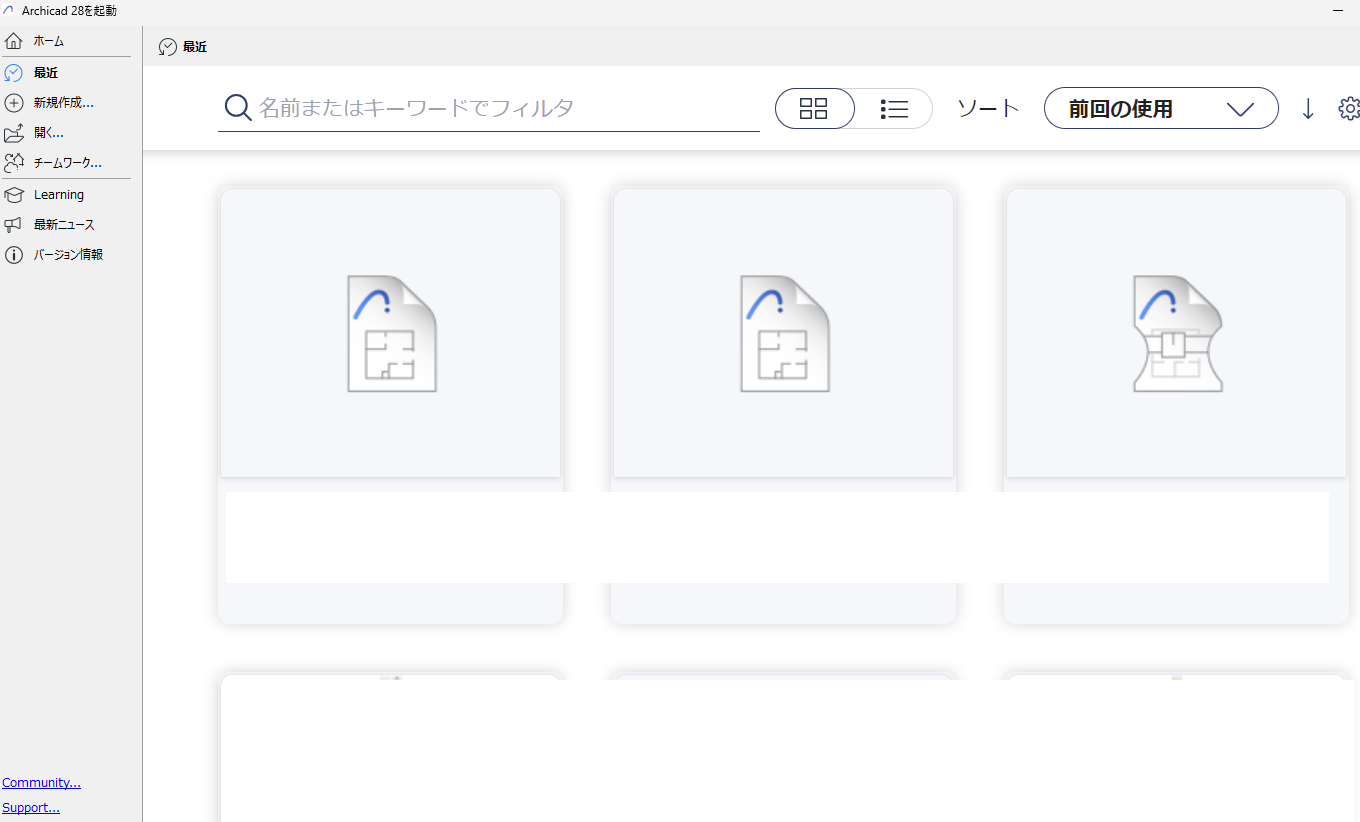Image resolution: width=1360 pixels, height=822 pixels.
Task: Click the clock icon beside the sidebar 最近
Action: [14, 73]
